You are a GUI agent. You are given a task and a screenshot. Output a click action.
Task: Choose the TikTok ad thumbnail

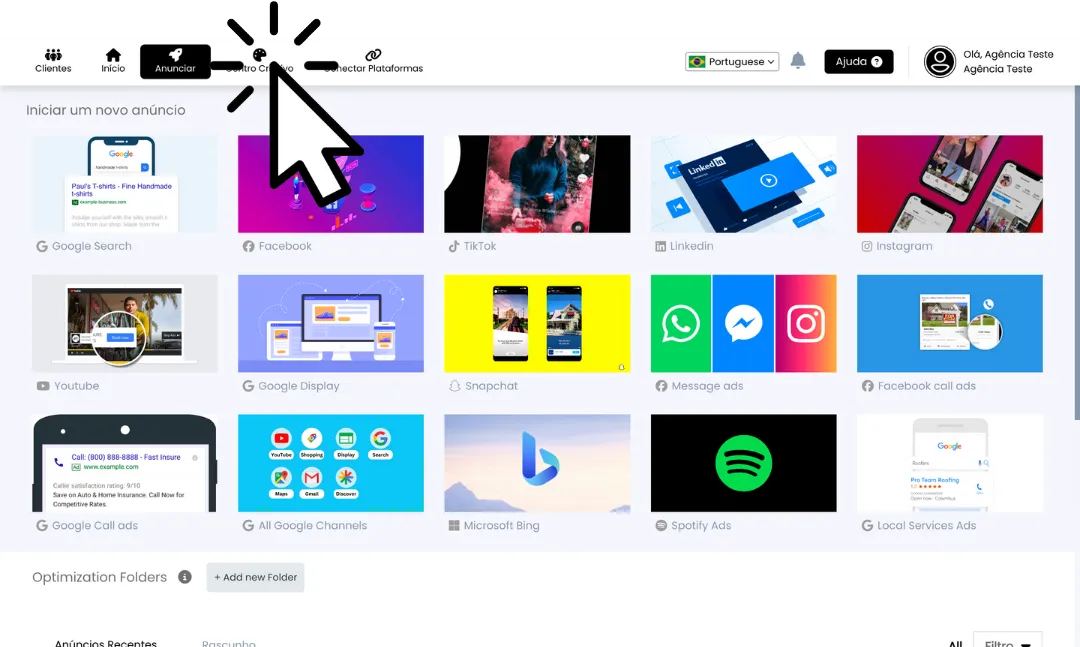tap(537, 184)
